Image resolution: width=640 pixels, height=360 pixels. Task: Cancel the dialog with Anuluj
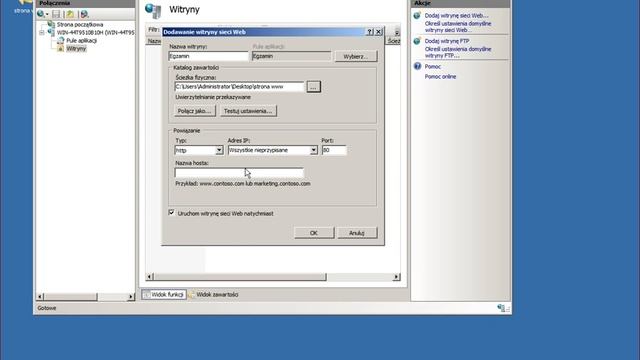click(x=357, y=233)
